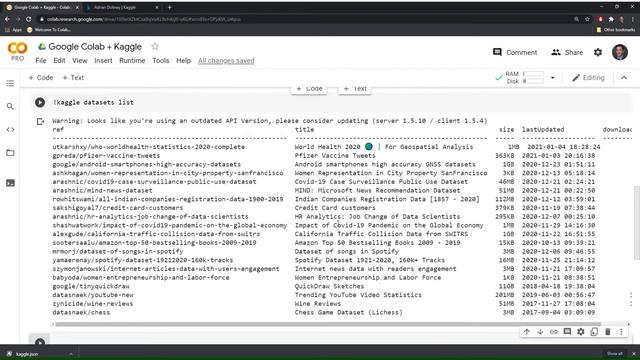Image resolution: width=640 pixels, height=360 pixels.
Task: Open the search sidebar icon
Action: pyautogui.click(x=10, y=107)
